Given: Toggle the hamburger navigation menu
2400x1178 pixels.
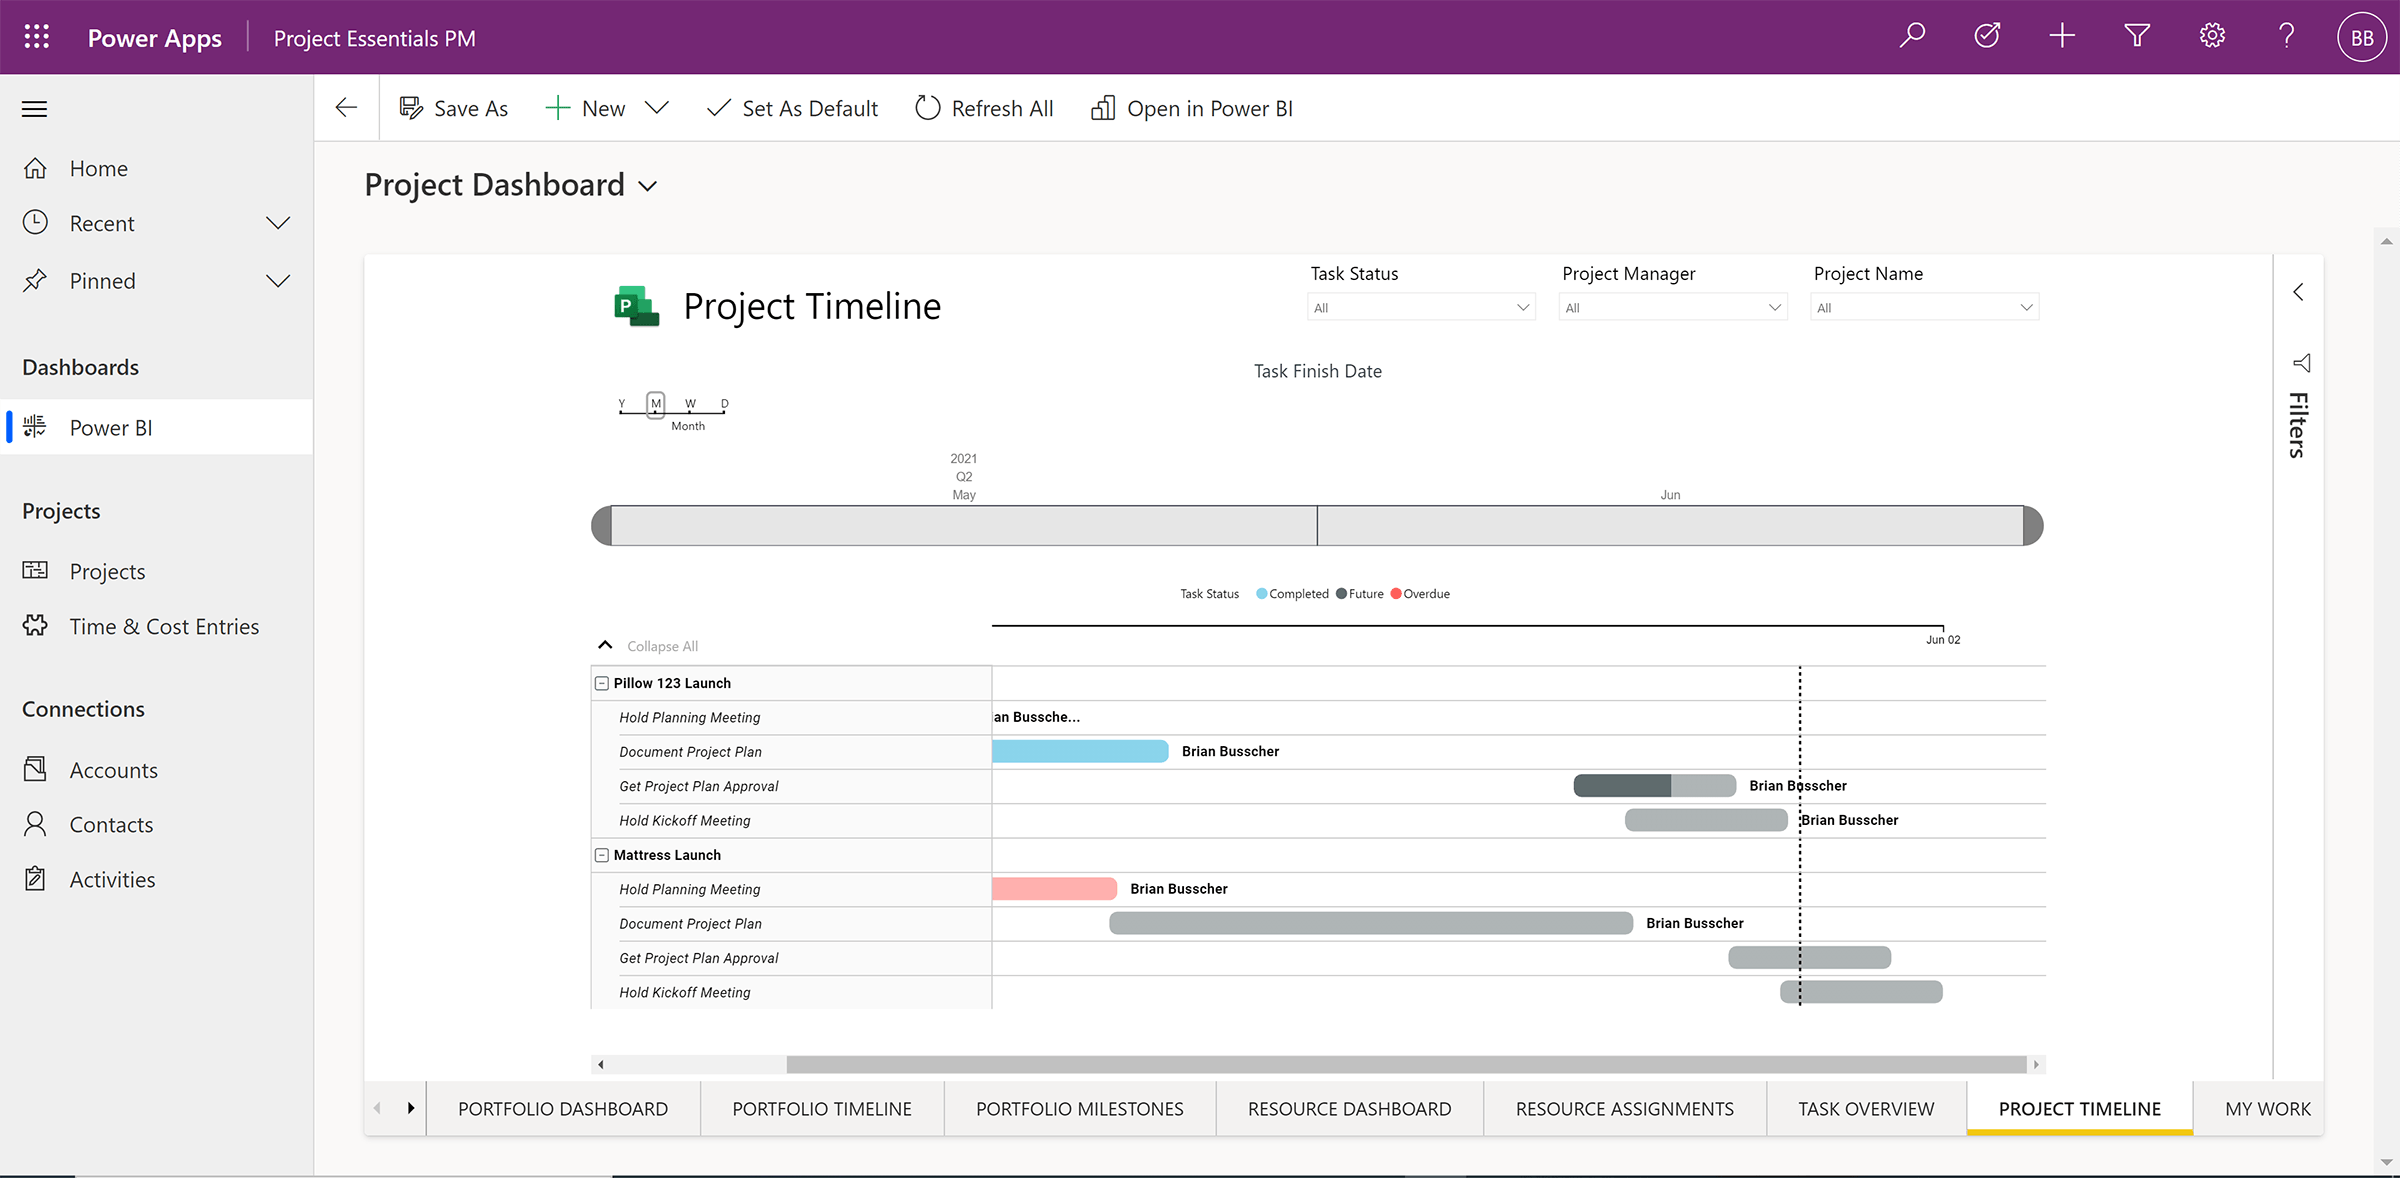Looking at the screenshot, I should (35, 109).
